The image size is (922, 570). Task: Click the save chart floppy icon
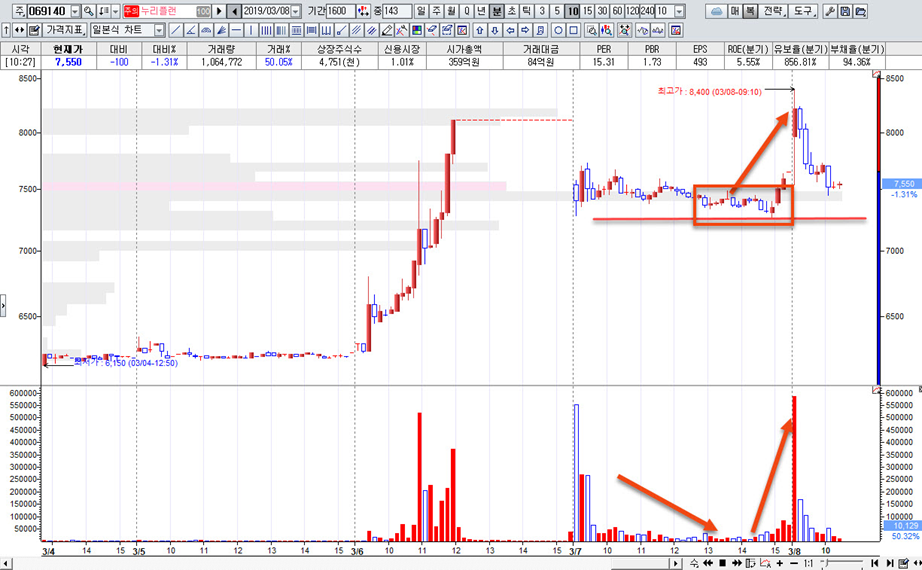[x=845, y=11]
